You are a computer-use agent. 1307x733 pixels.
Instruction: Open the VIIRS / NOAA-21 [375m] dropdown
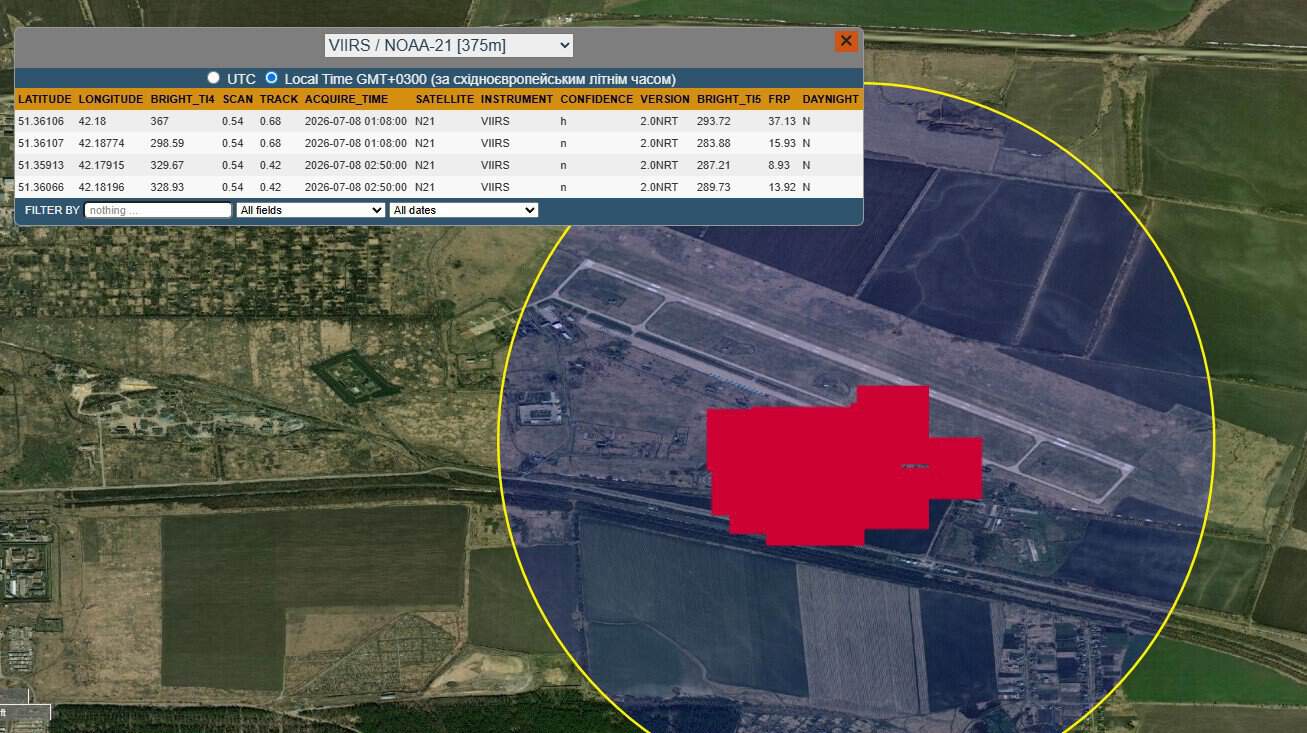tap(448, 45)
